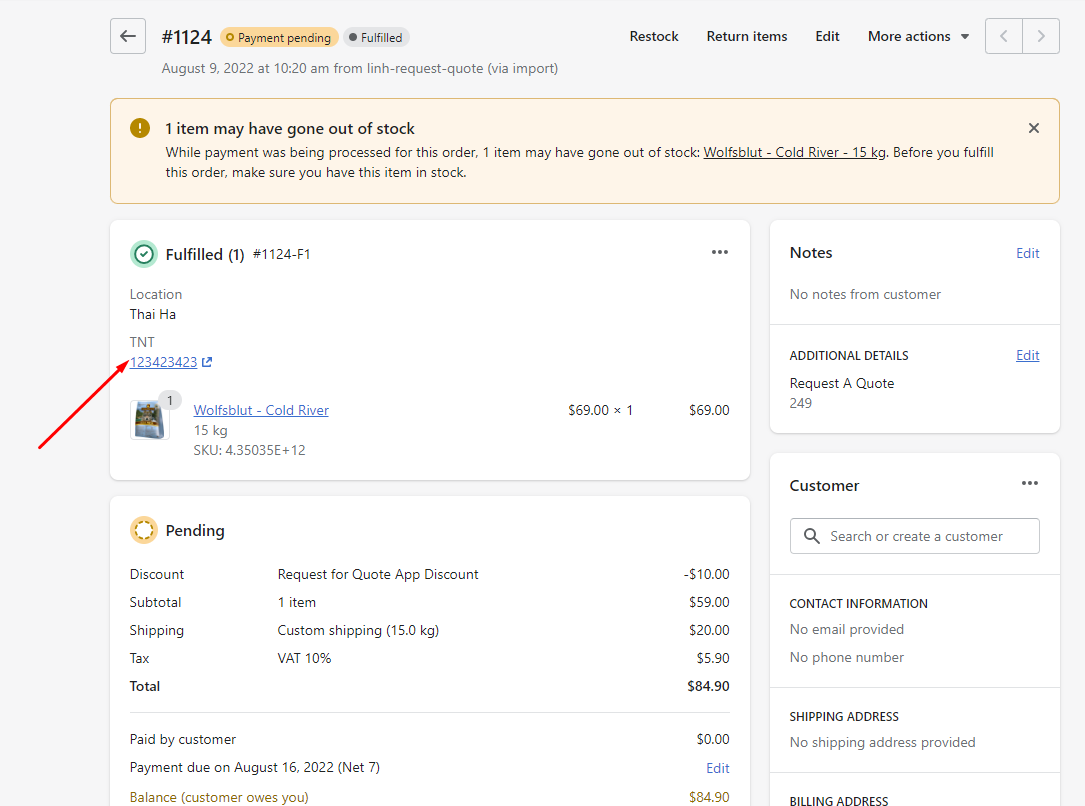Click the external link icon beside tracking number
This screenshot has height=806, width=1085.
point(207,362)
